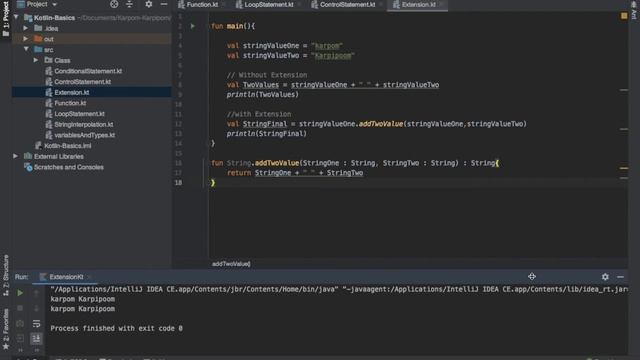The width and height of the screenshot is (640, 360).
Task: Hide the Project panel with minus icon
Action: pyautogui.click(x=164, y=4)
